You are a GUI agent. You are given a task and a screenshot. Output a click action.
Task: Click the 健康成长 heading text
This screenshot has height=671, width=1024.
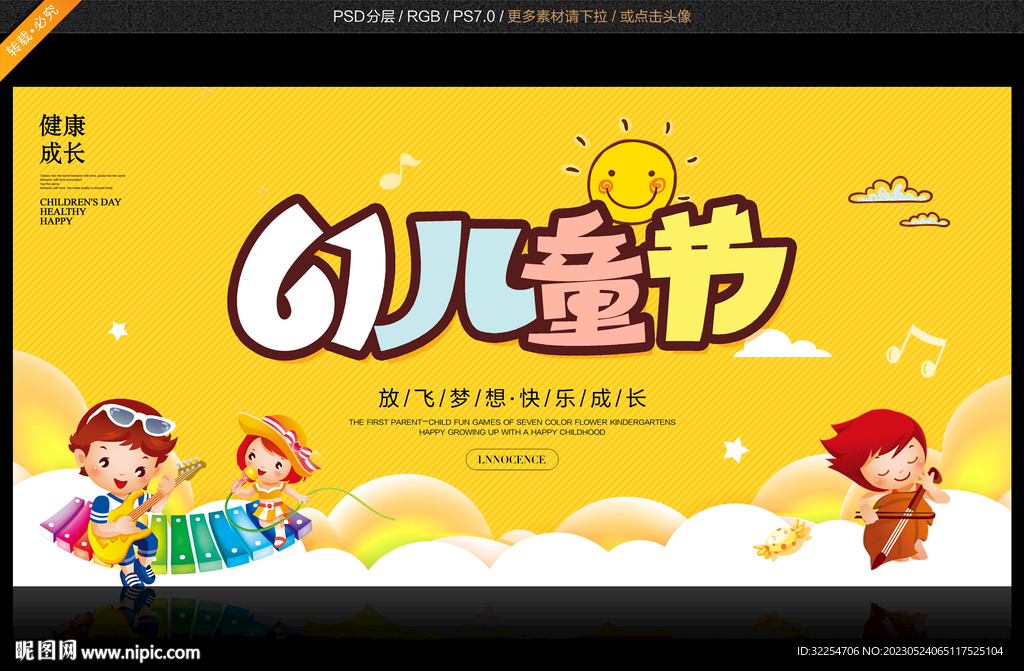(62, 139)
